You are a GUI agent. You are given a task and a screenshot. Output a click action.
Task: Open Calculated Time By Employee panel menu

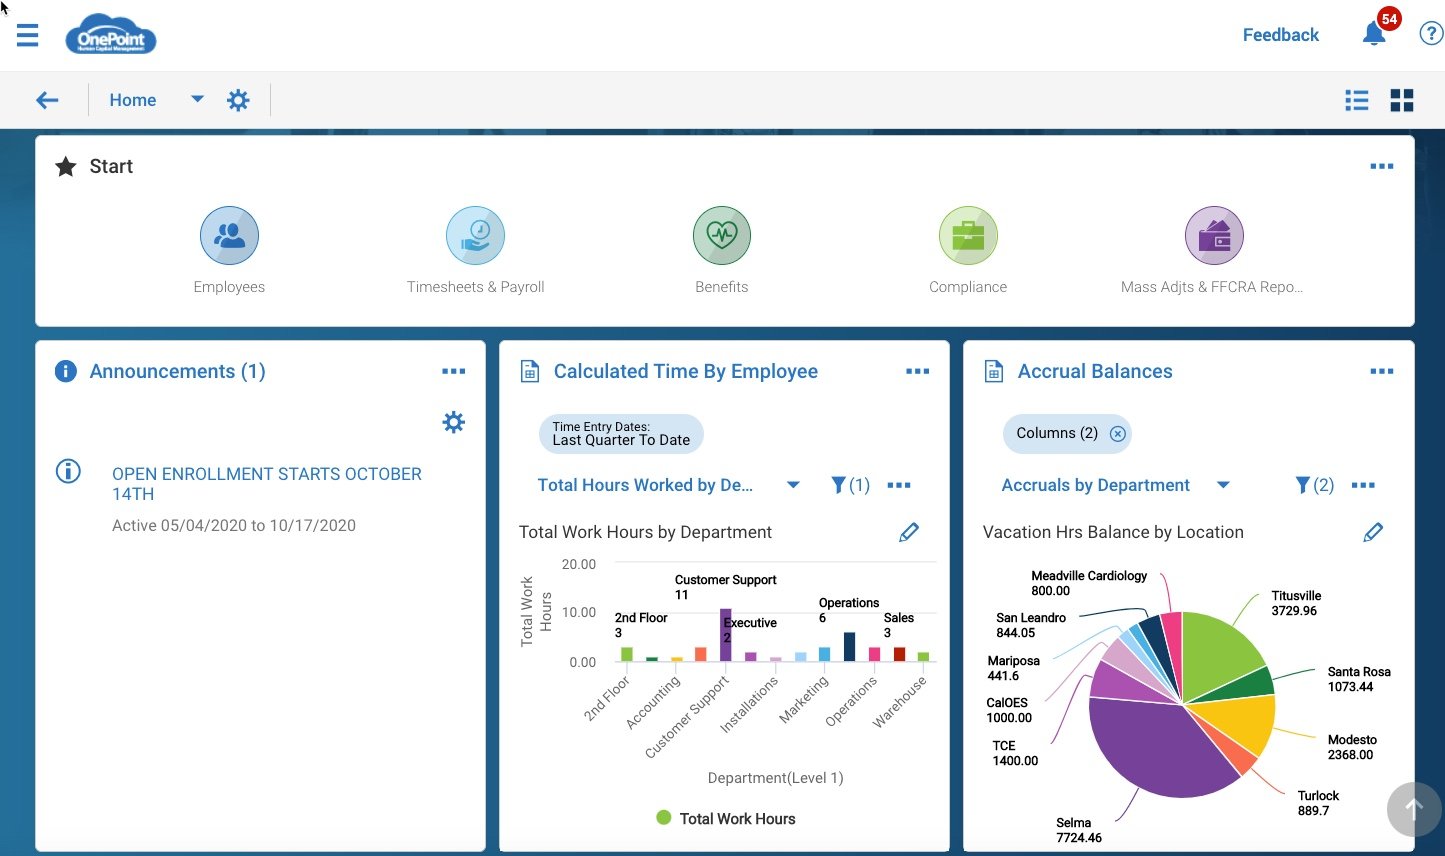click(x=918, y=371)
